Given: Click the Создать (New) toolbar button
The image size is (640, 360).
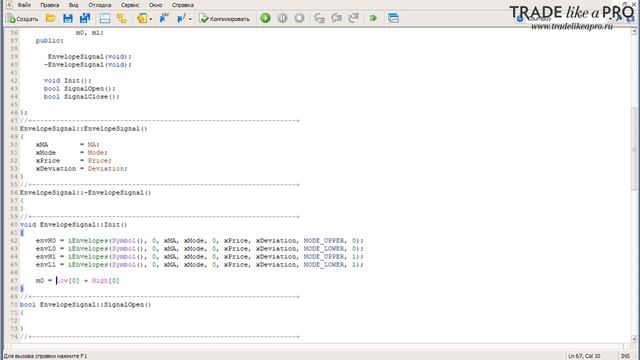Looking at the screenshot, I should (22, 18).
